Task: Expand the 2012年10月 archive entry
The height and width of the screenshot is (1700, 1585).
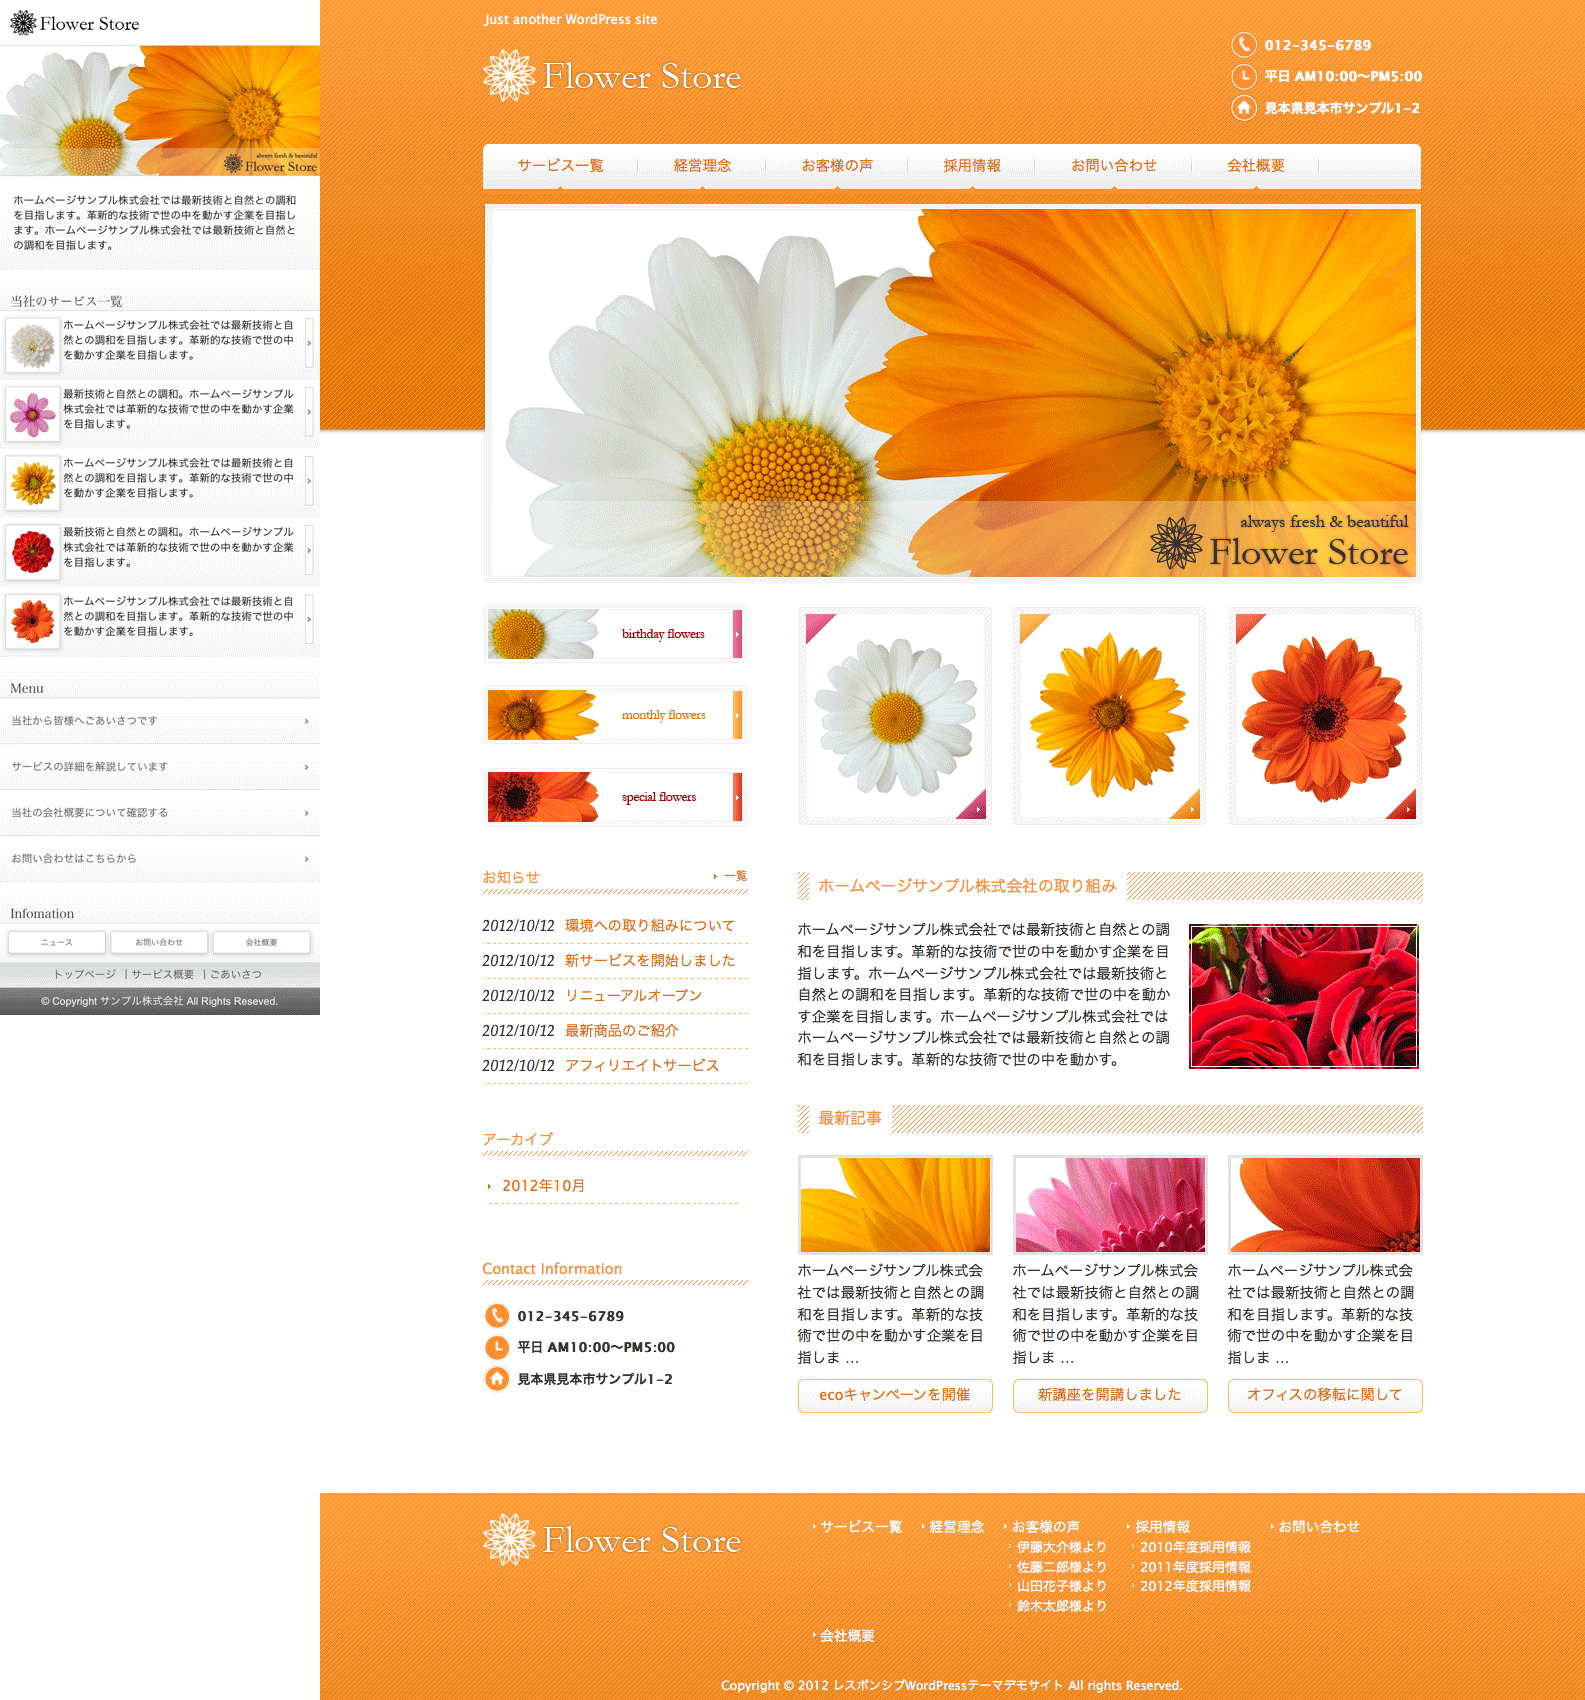Action: [543, 1186]
